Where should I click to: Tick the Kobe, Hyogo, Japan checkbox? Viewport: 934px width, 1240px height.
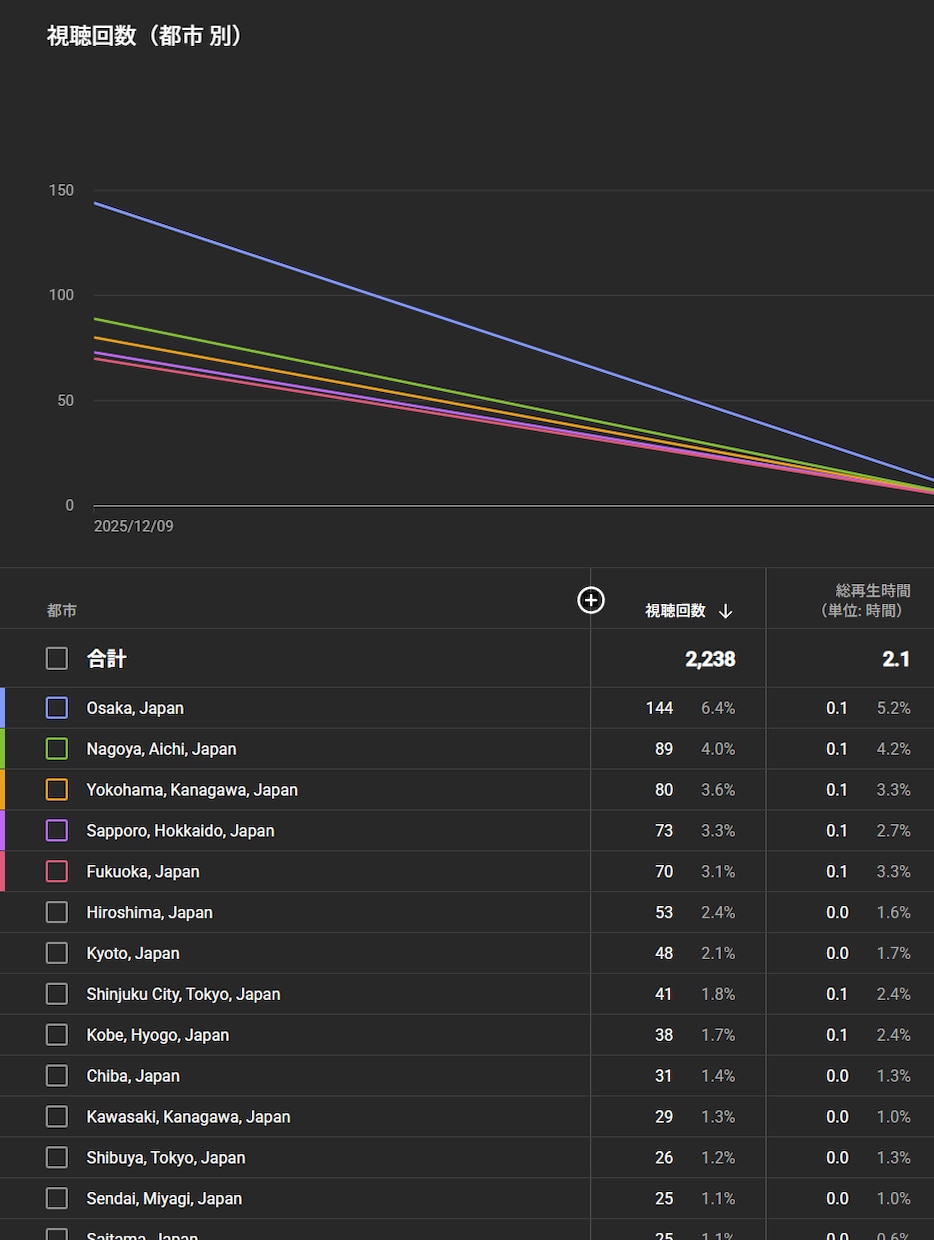point(57,1035)
